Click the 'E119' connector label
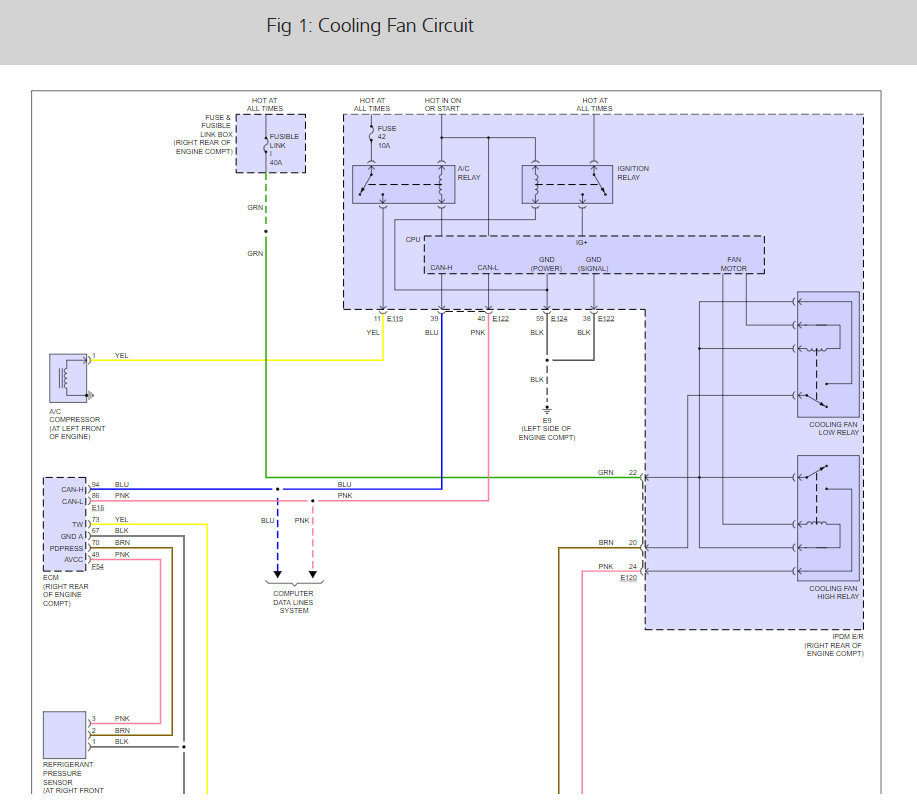917x812 pixels. pyautogui.click(x=395, y=319)
